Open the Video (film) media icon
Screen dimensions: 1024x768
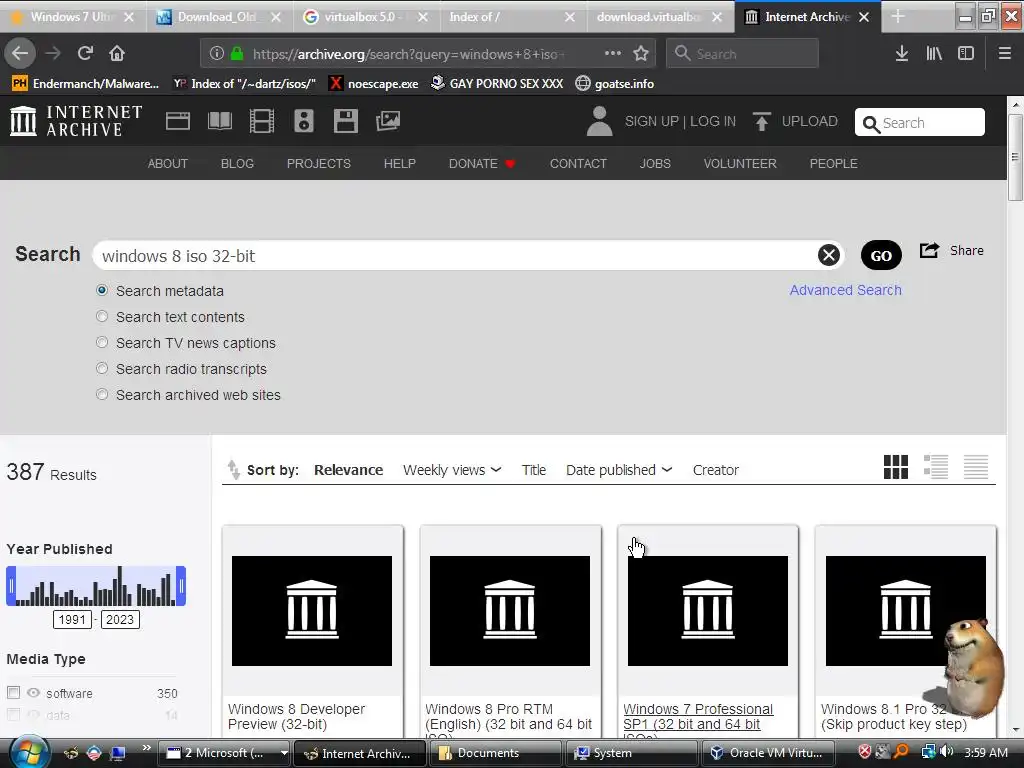pos(262,121)
